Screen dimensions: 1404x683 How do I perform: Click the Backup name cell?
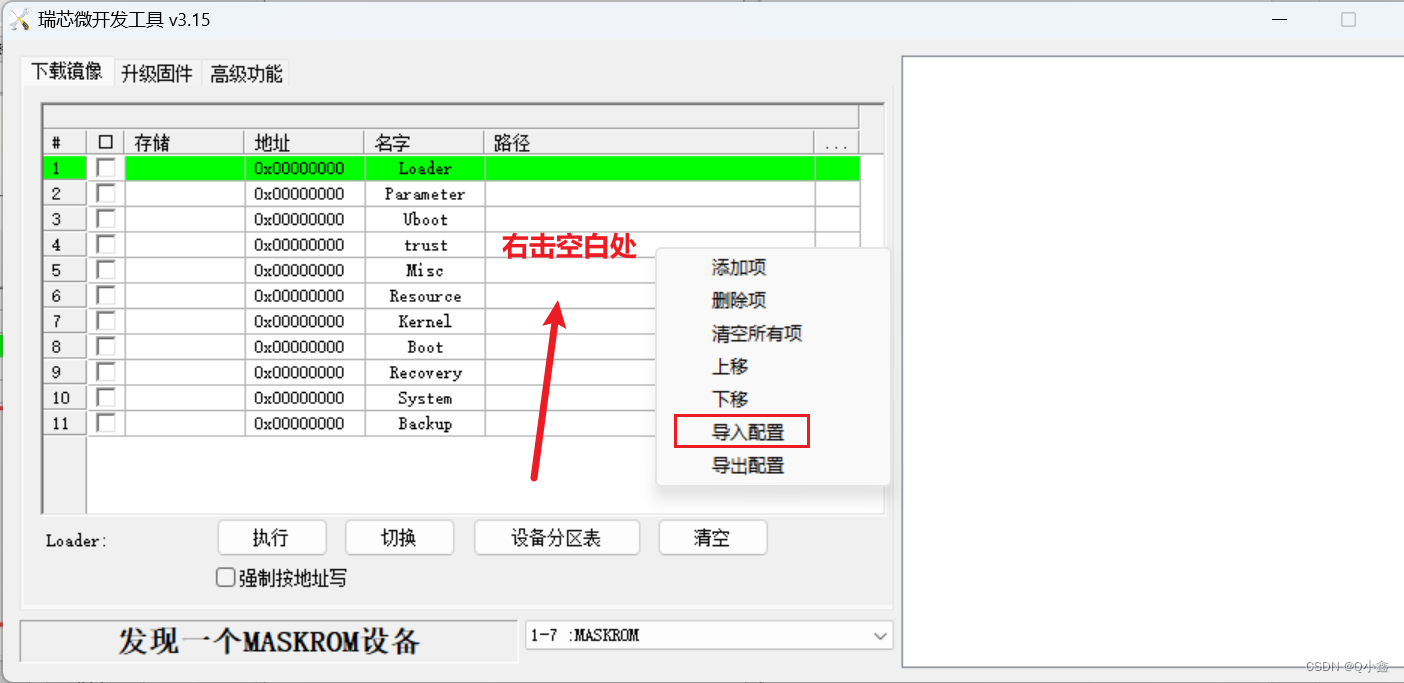coord(425,423)
